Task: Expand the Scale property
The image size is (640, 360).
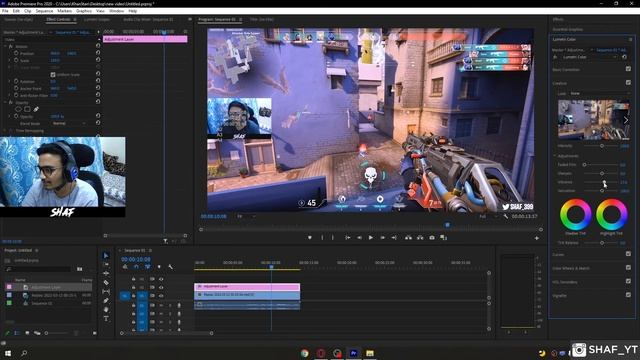Action: pos(9,60)
